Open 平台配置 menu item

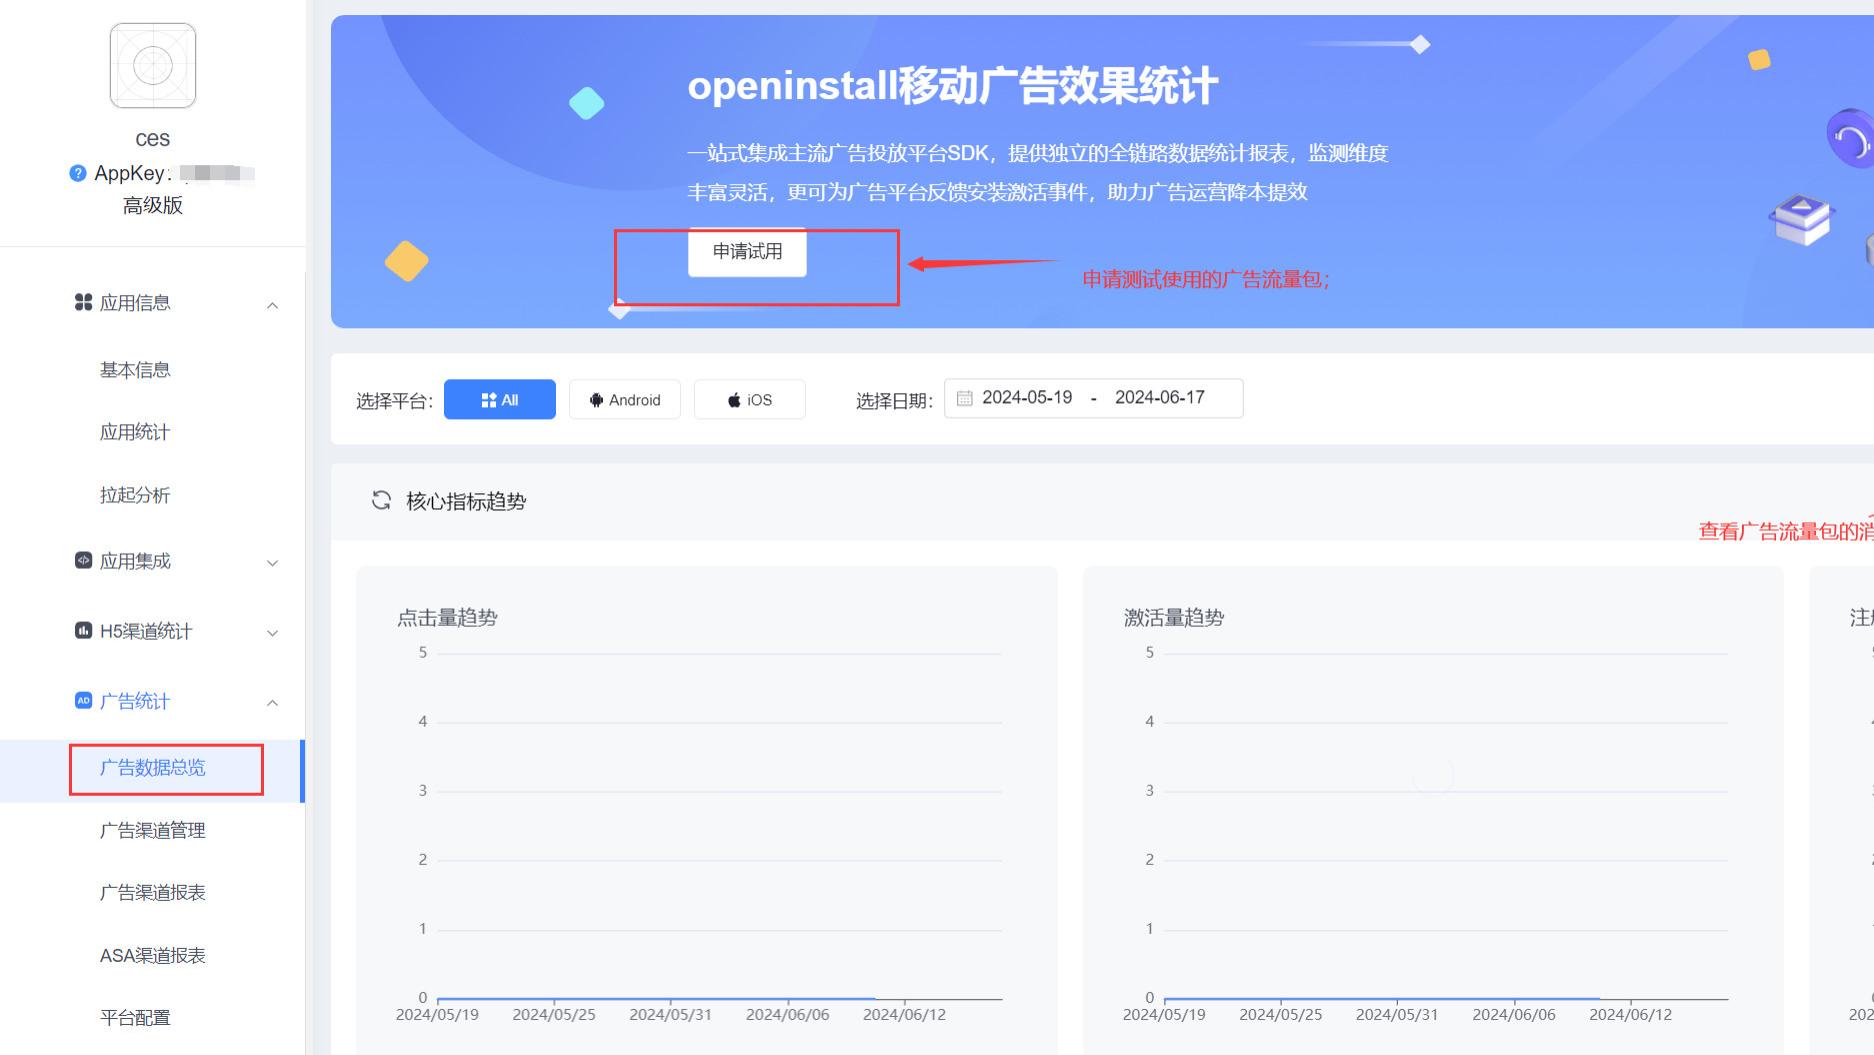point(135,1017)
